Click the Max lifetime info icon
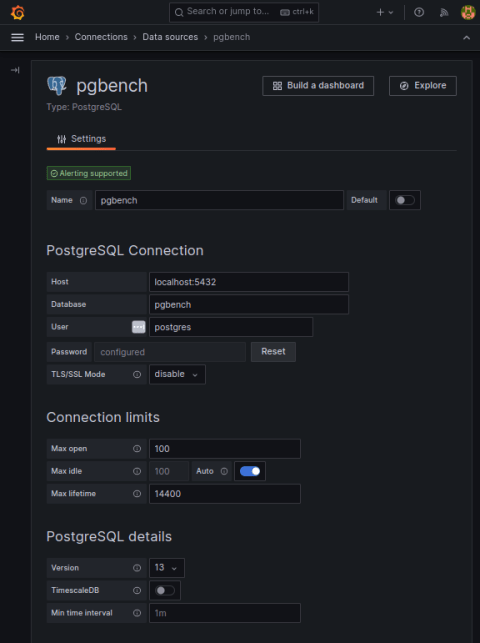Image resolution: width=480 pixels, height=643 pixels. pyautogui.click(x=137, y=494)
